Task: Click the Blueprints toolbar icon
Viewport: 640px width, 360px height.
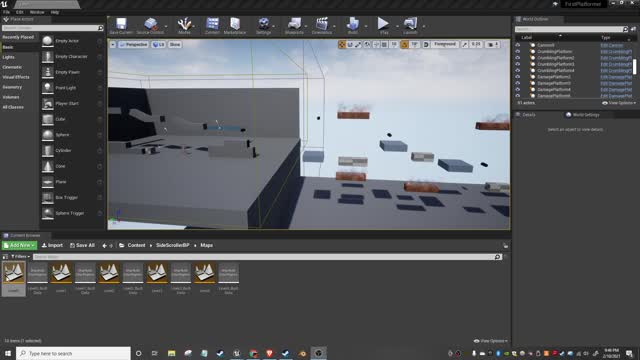Action: [294, 24]
